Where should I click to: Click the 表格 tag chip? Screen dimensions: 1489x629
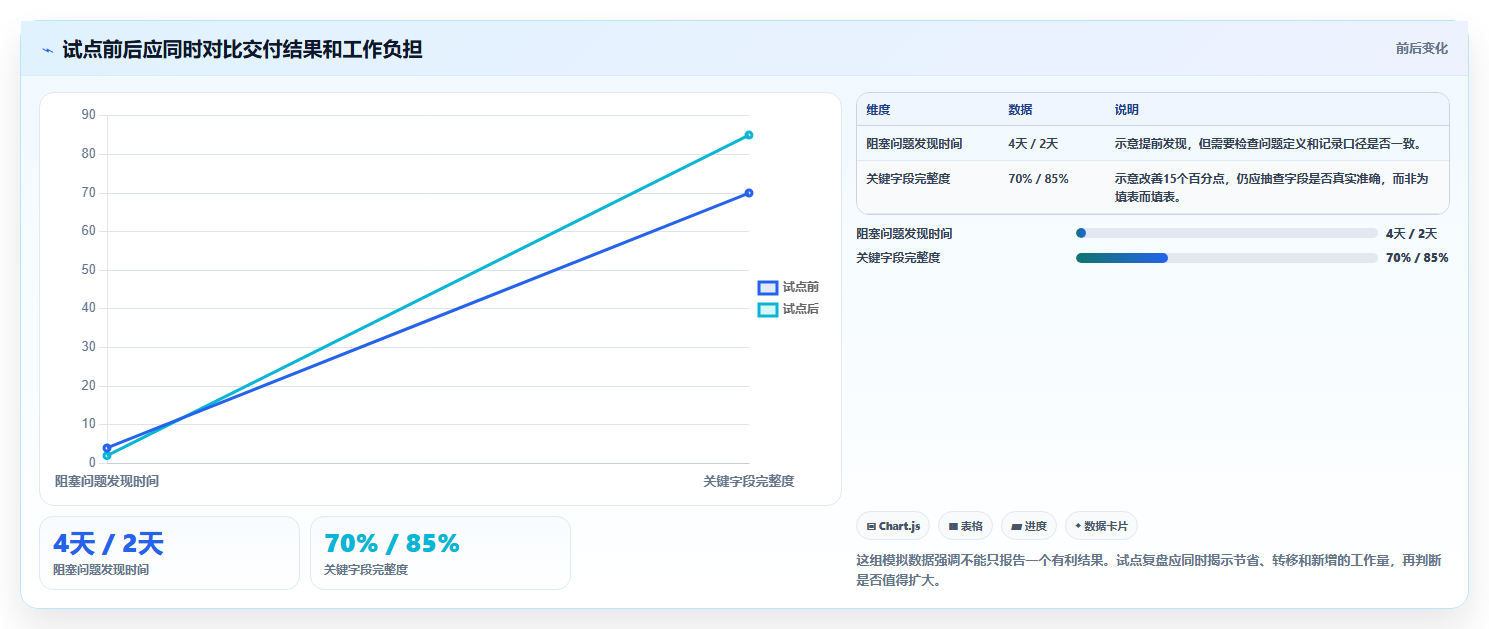click(x=965, y=526)
